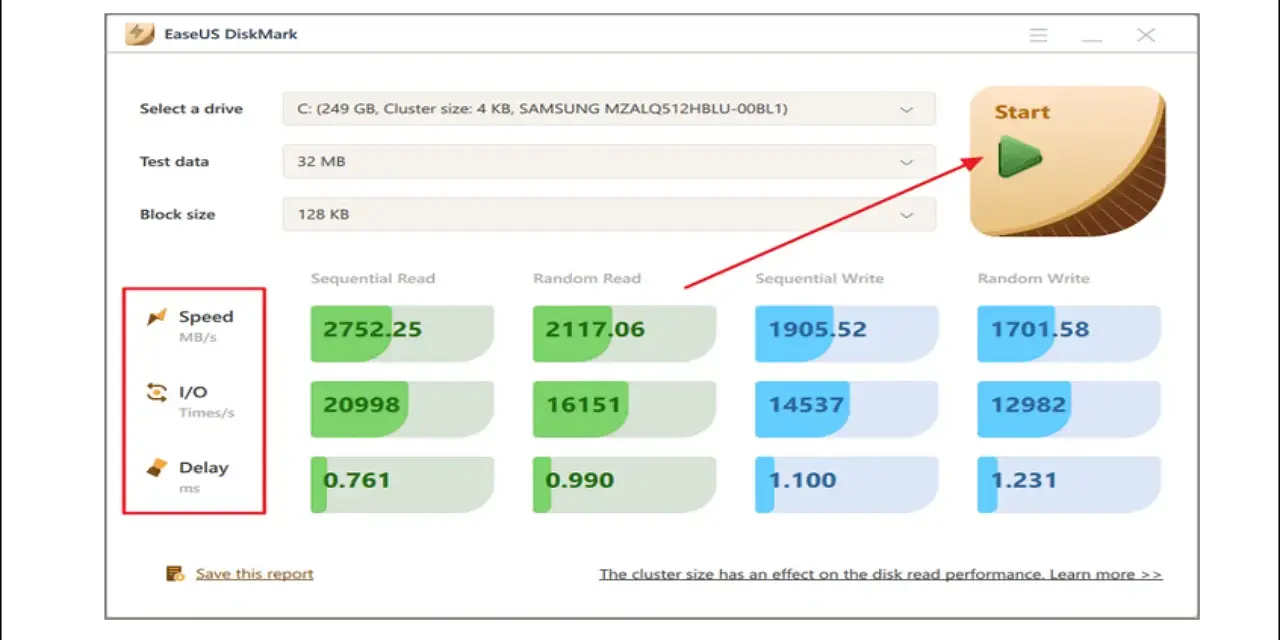The height and width of the screenshot is (640, 1280).
Task: Click the Random Write column header
Action: click(x=1034, y=278)
